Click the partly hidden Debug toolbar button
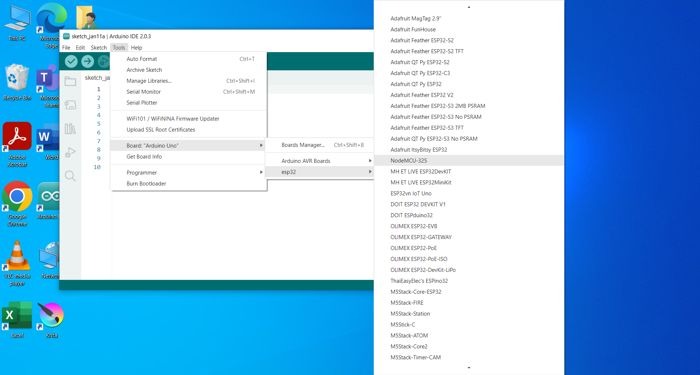 [104, 62]
